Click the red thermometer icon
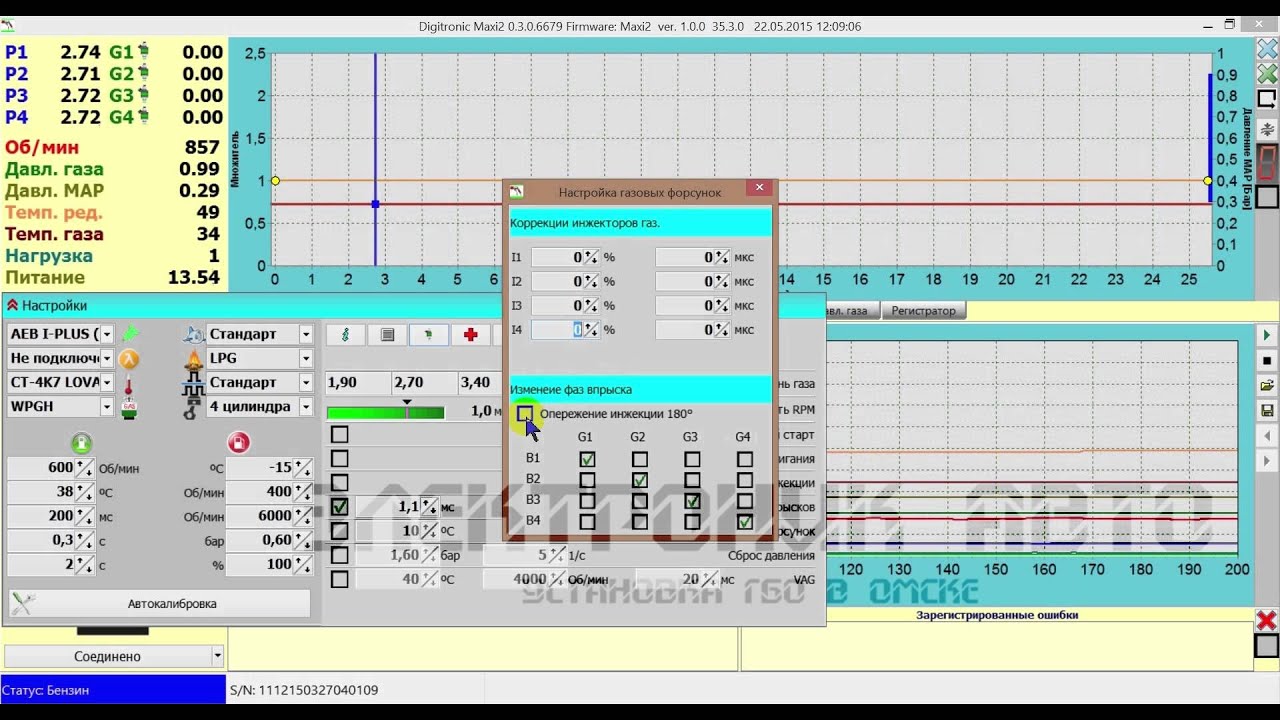 (130, 383)
